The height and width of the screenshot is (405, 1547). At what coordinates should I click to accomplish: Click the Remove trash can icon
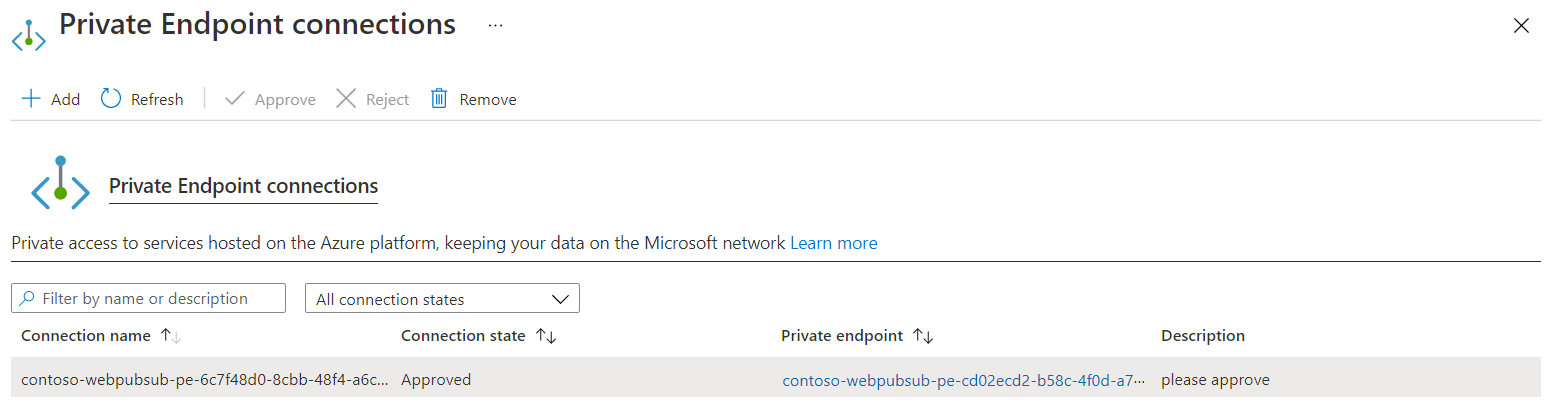tap(438, 99)
